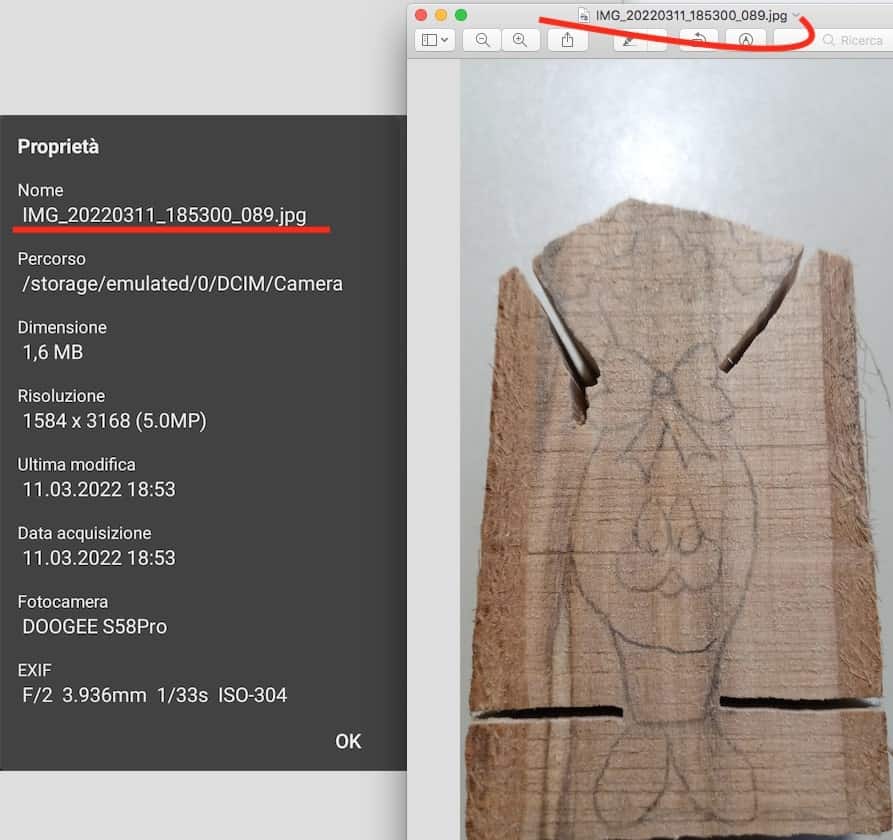The height and width of the screenshot is (840, 893).
Task: Click the wood carving photo in Preview
Action: tap(677, 450)
